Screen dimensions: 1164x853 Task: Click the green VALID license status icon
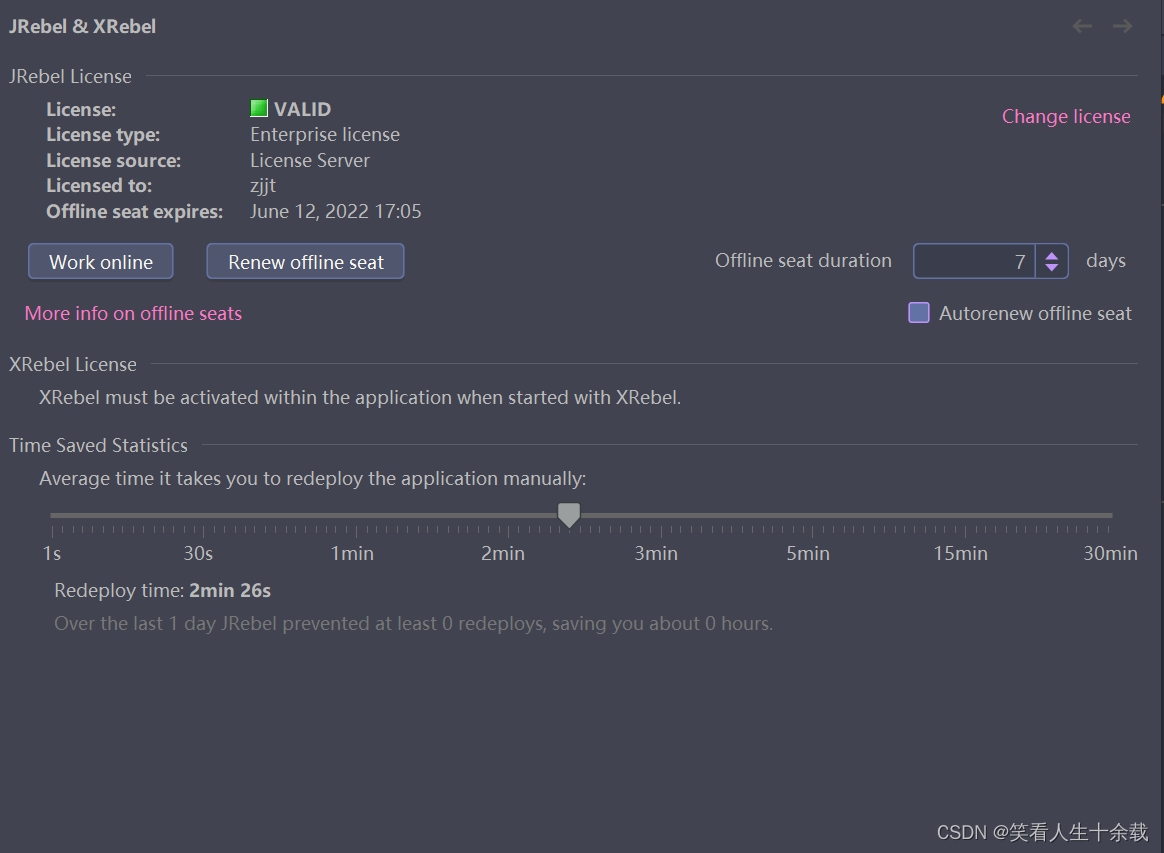pos(258,108)
